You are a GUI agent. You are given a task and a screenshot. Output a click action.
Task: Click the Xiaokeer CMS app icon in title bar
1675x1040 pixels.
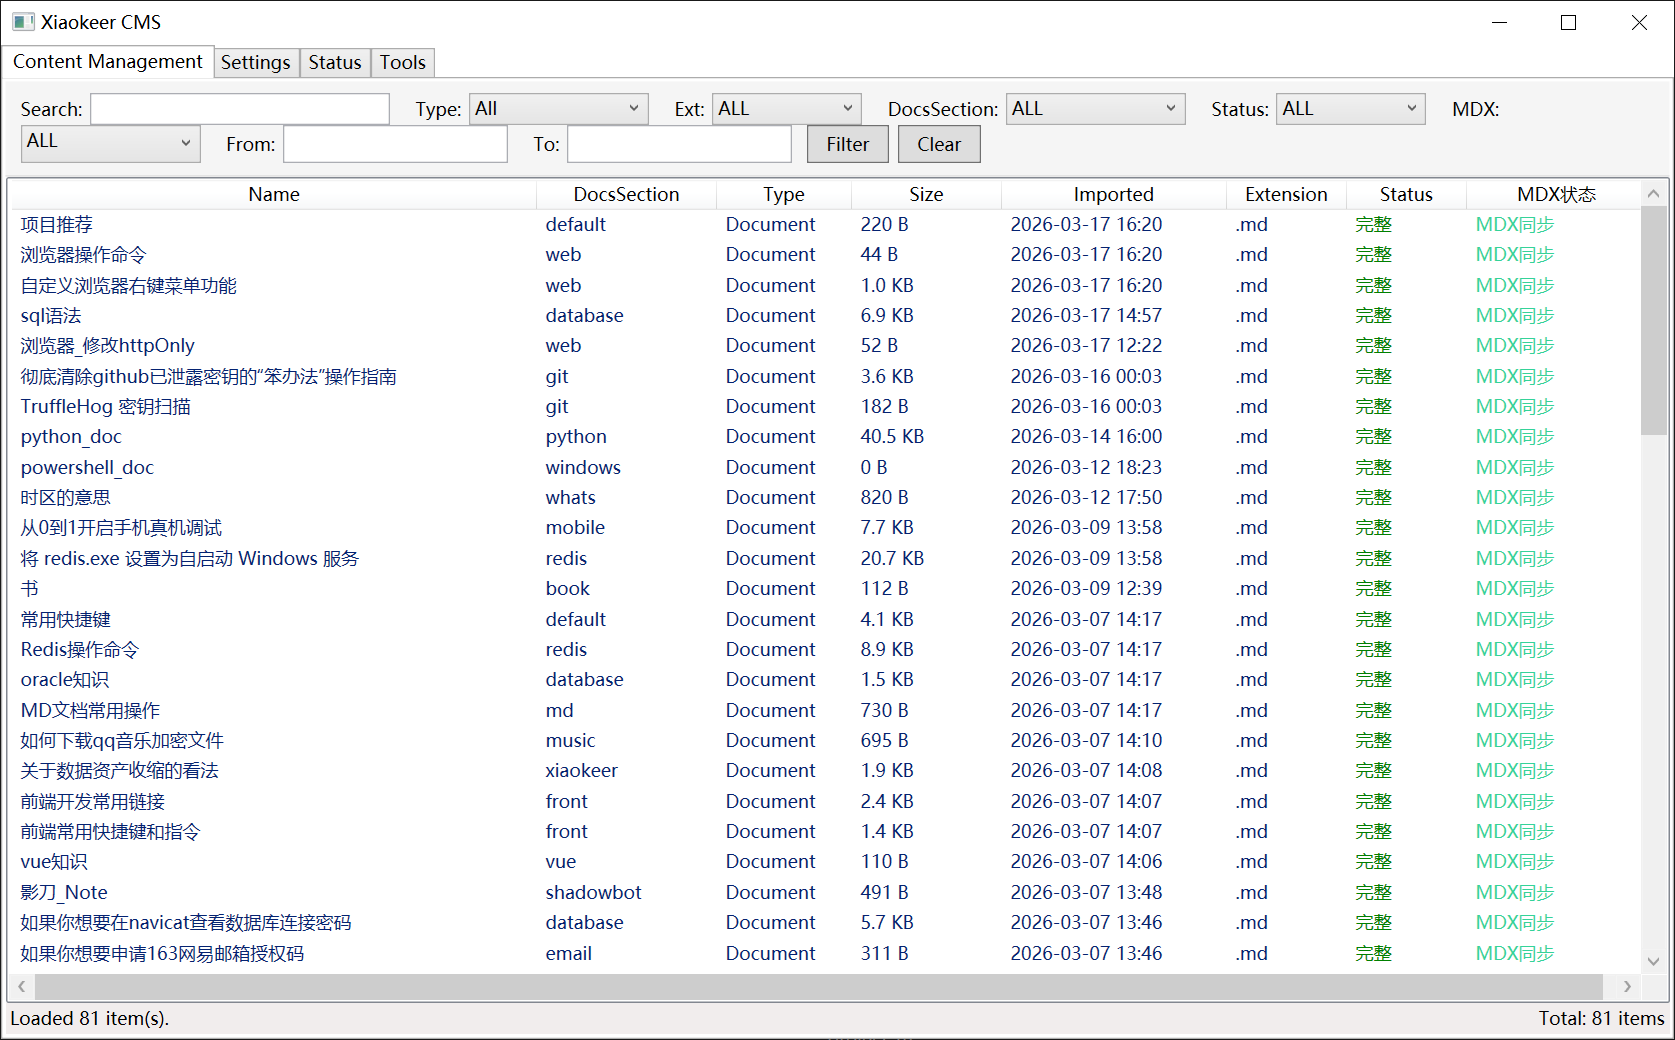[23, 22]
